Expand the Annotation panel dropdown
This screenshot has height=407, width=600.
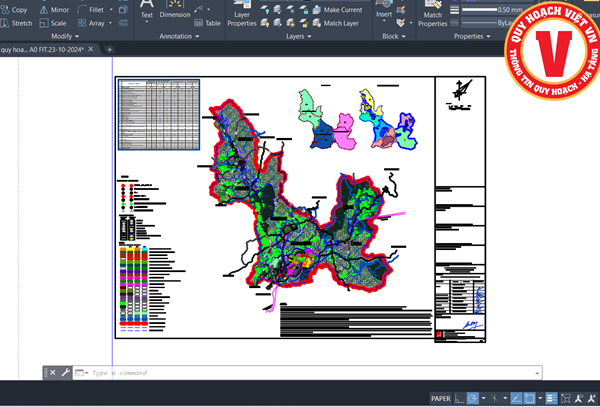click(x=176, y=36)
